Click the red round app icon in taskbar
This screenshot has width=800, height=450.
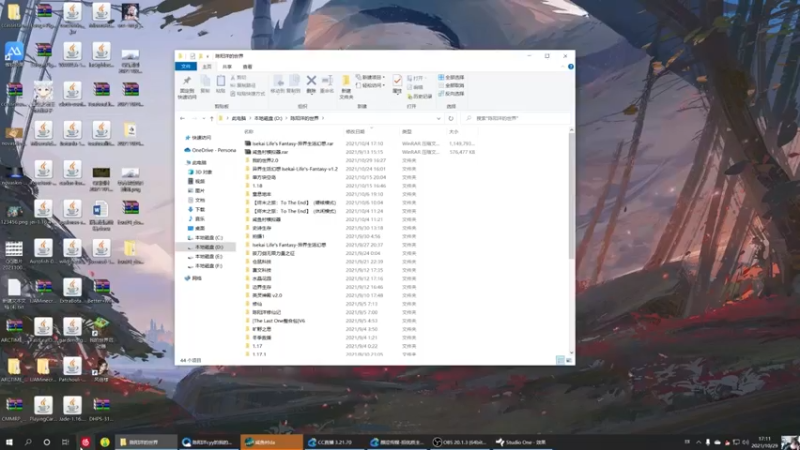click(x=86, y=442)
